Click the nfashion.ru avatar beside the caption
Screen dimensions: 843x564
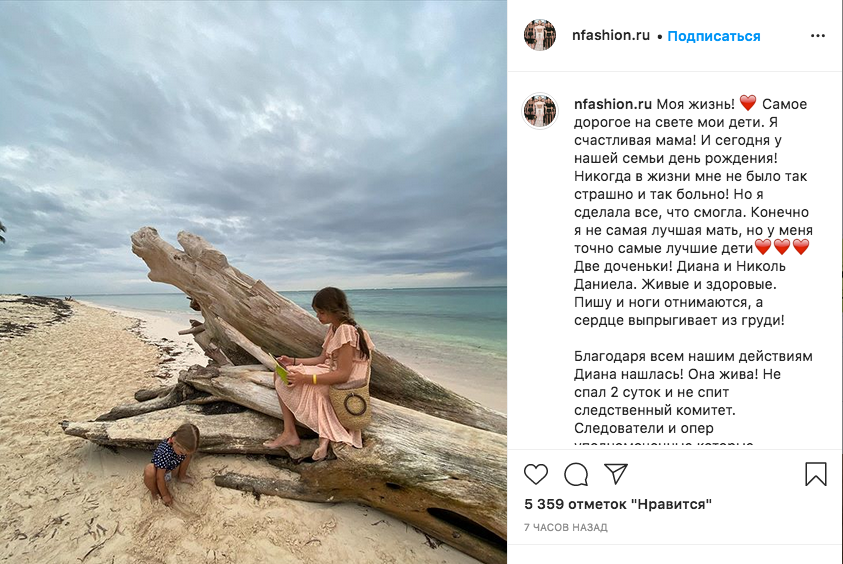click(540, 111)
